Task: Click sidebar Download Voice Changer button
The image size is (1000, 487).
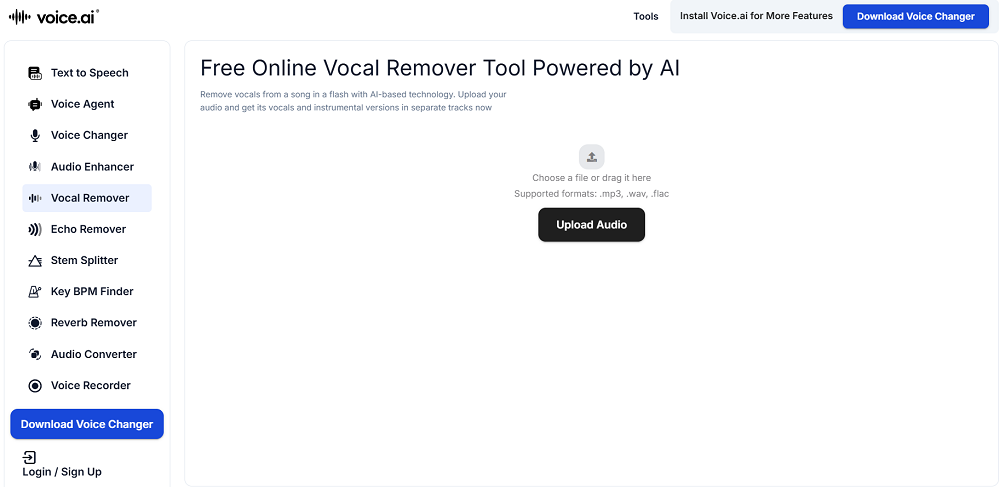Action: pyautogui.click(x=87, y=425)
